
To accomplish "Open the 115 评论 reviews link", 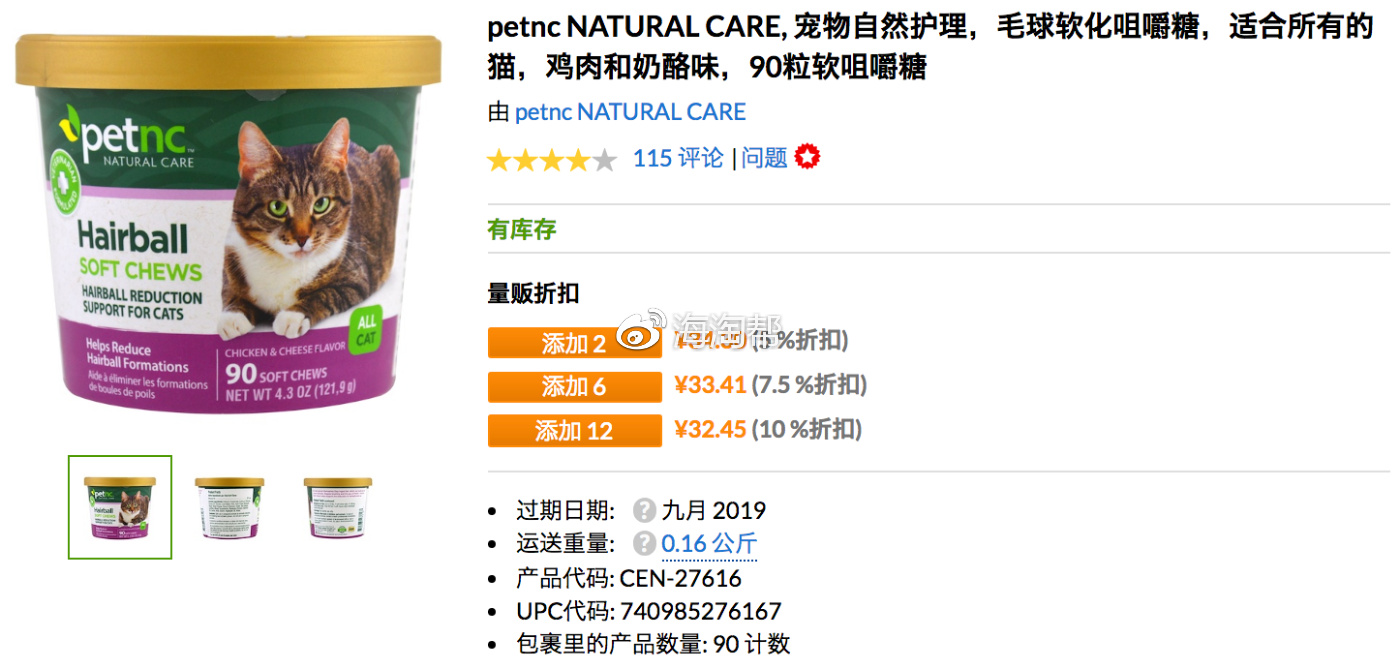I will pos(678,158).
